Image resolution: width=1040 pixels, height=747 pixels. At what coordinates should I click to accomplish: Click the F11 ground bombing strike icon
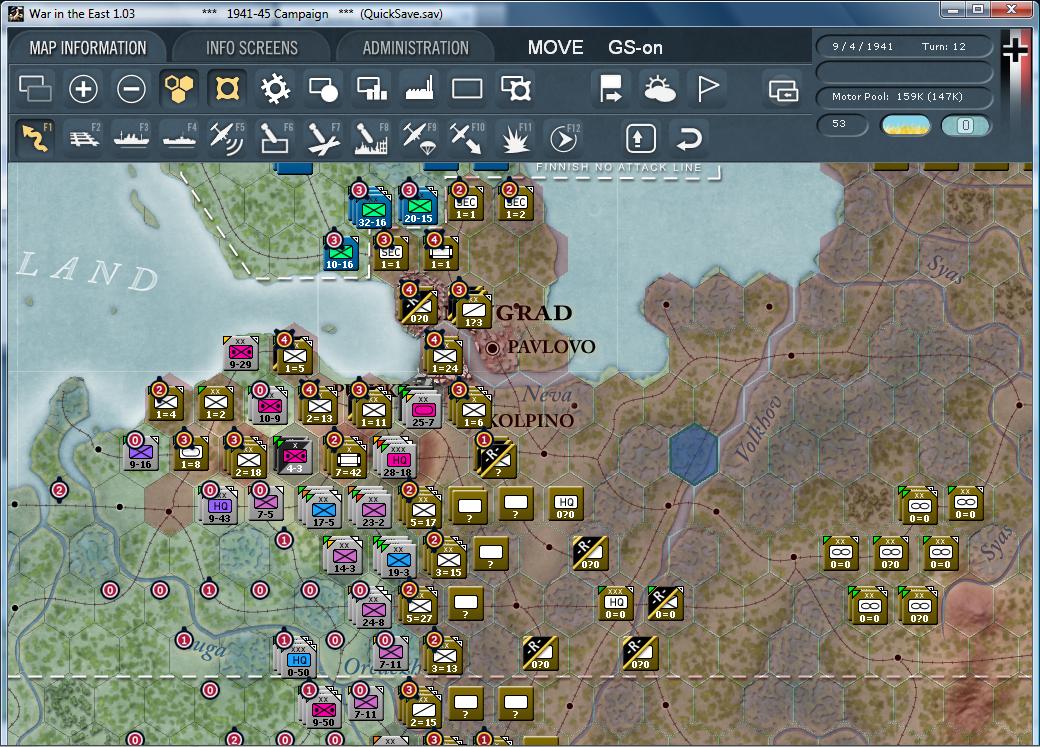click(515, 137)
